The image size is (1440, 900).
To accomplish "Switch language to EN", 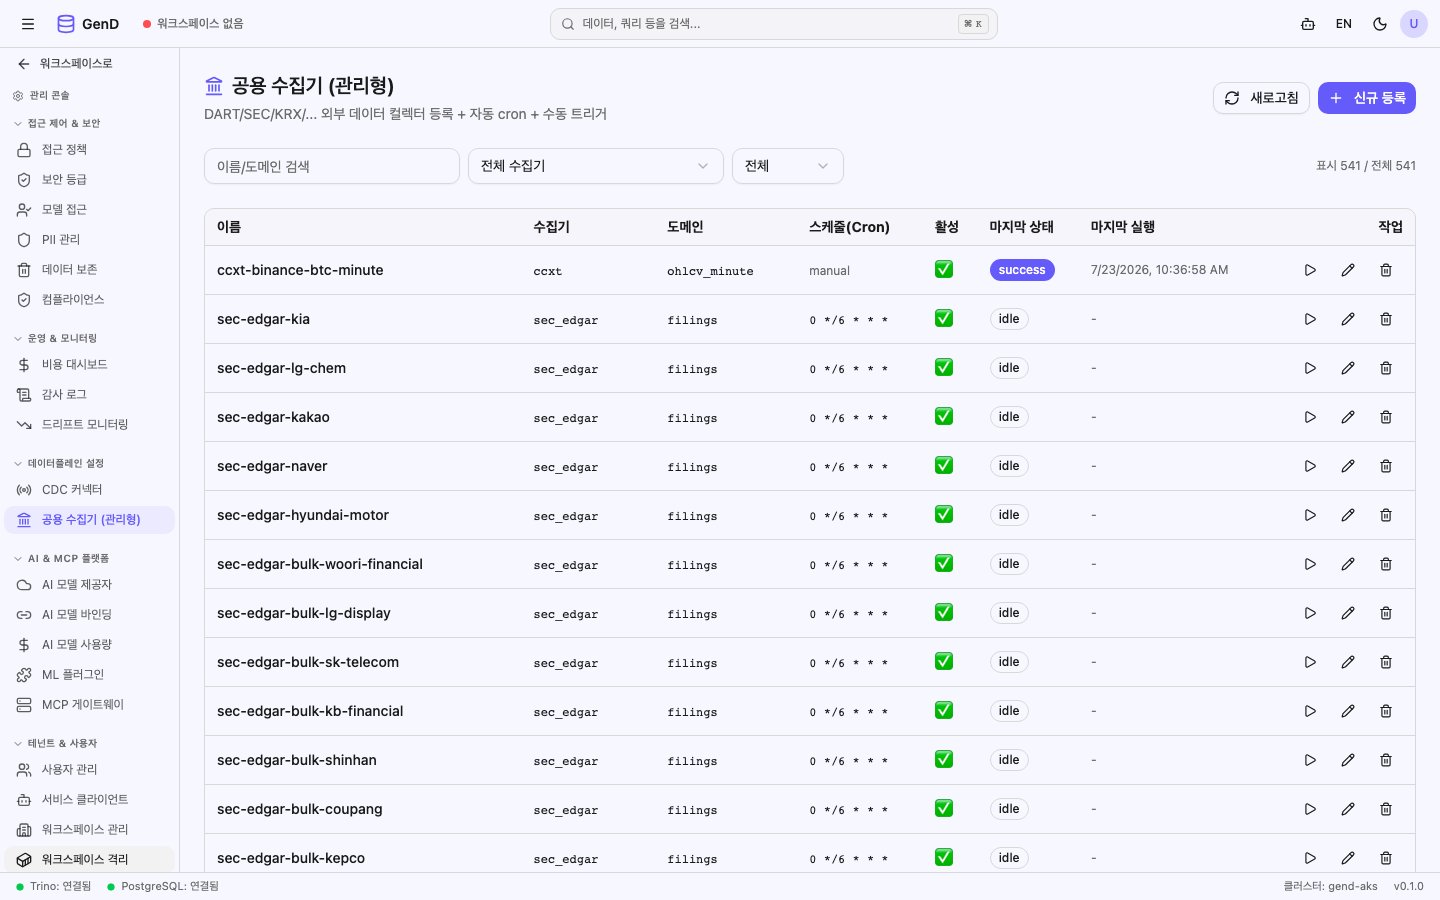I will (1344, 24).
